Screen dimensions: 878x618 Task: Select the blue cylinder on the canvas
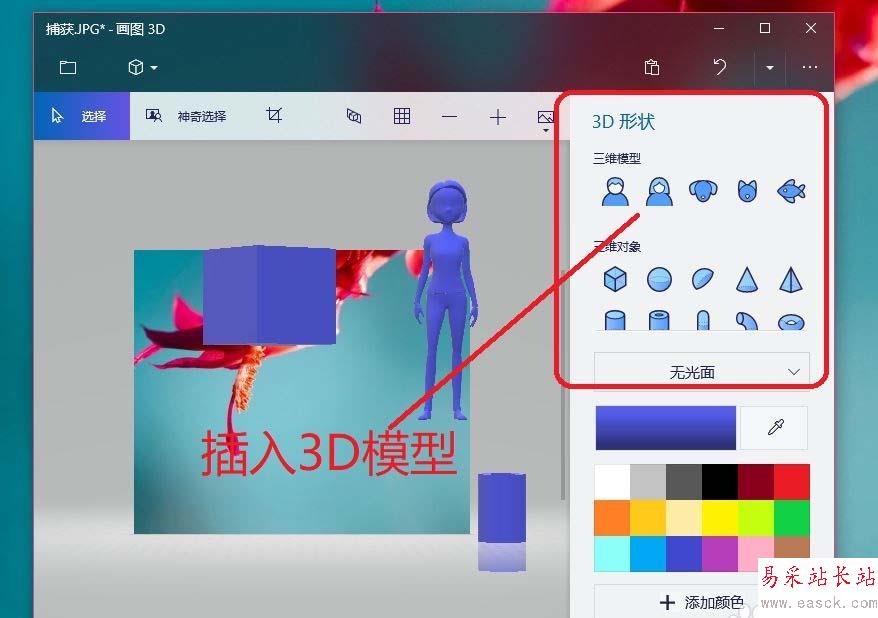click(x=502, y=508)
